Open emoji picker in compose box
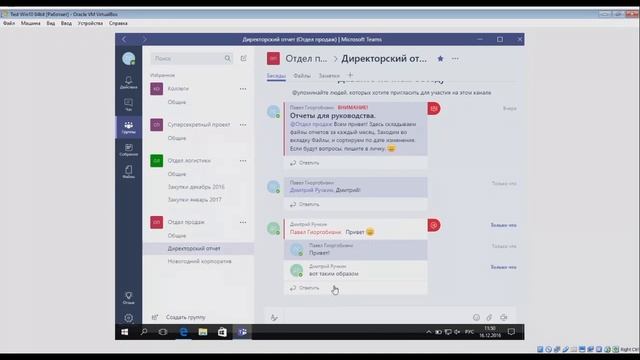Viewport: 640px width, 360px height. click(x=476, y=317)
